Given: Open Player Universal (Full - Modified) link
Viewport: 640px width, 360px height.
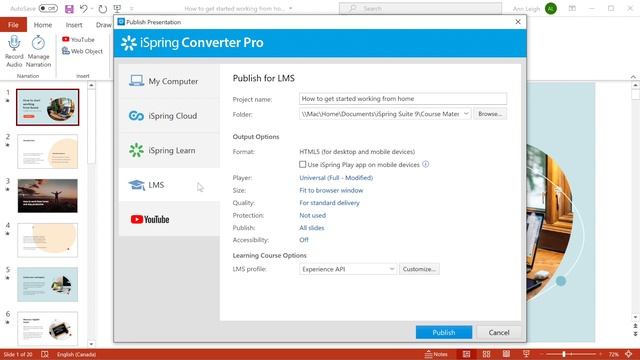Looking at the screenshot, I should (x=336, y=178).
